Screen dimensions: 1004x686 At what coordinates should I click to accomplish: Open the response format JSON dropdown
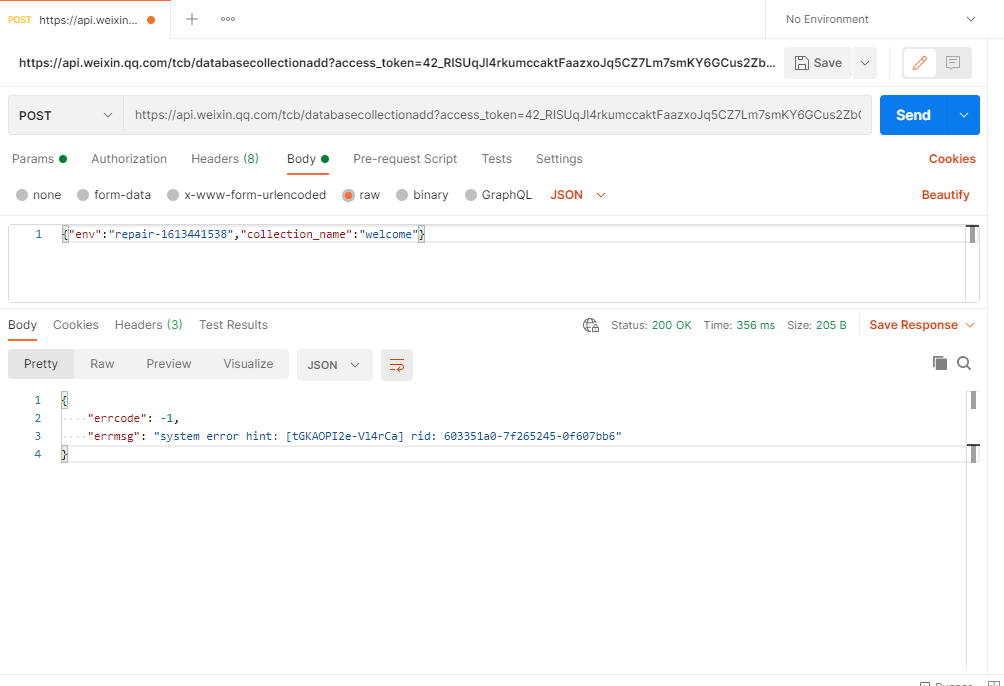click(334, 365)
